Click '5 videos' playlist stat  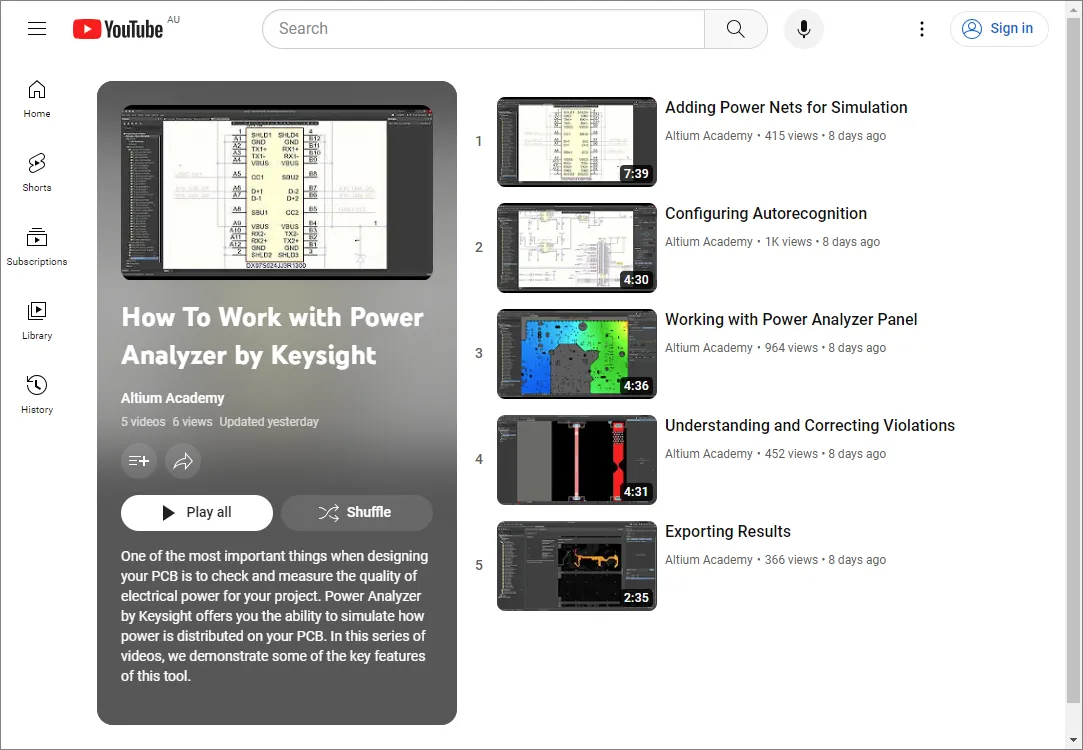[143, 422]
